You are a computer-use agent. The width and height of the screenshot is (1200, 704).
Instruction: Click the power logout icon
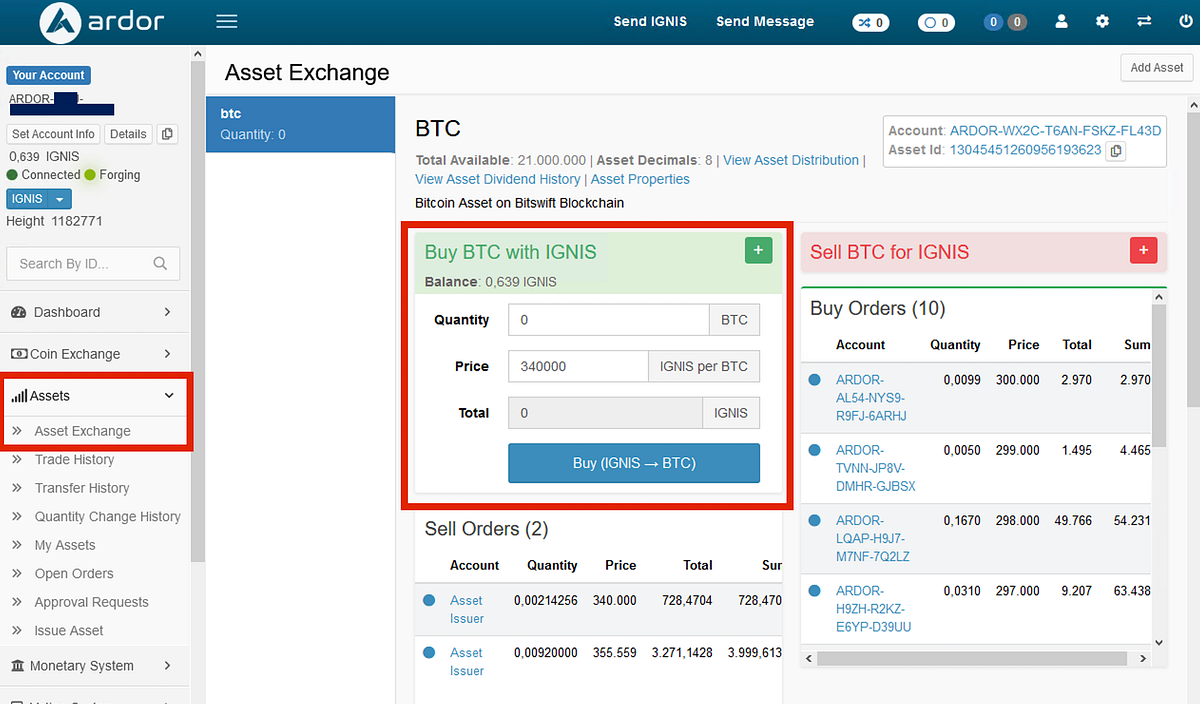pos(1185,21)
